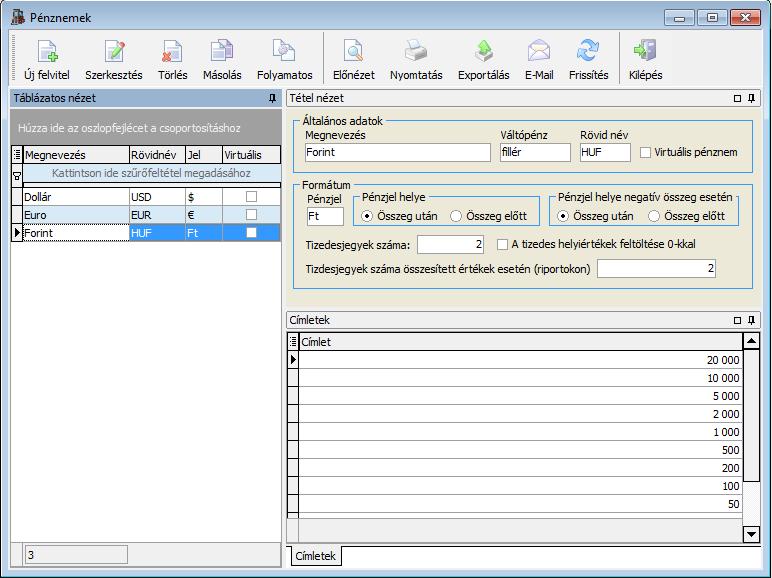
Task: Sort by Címlet column header
Action: coord(520,341)
